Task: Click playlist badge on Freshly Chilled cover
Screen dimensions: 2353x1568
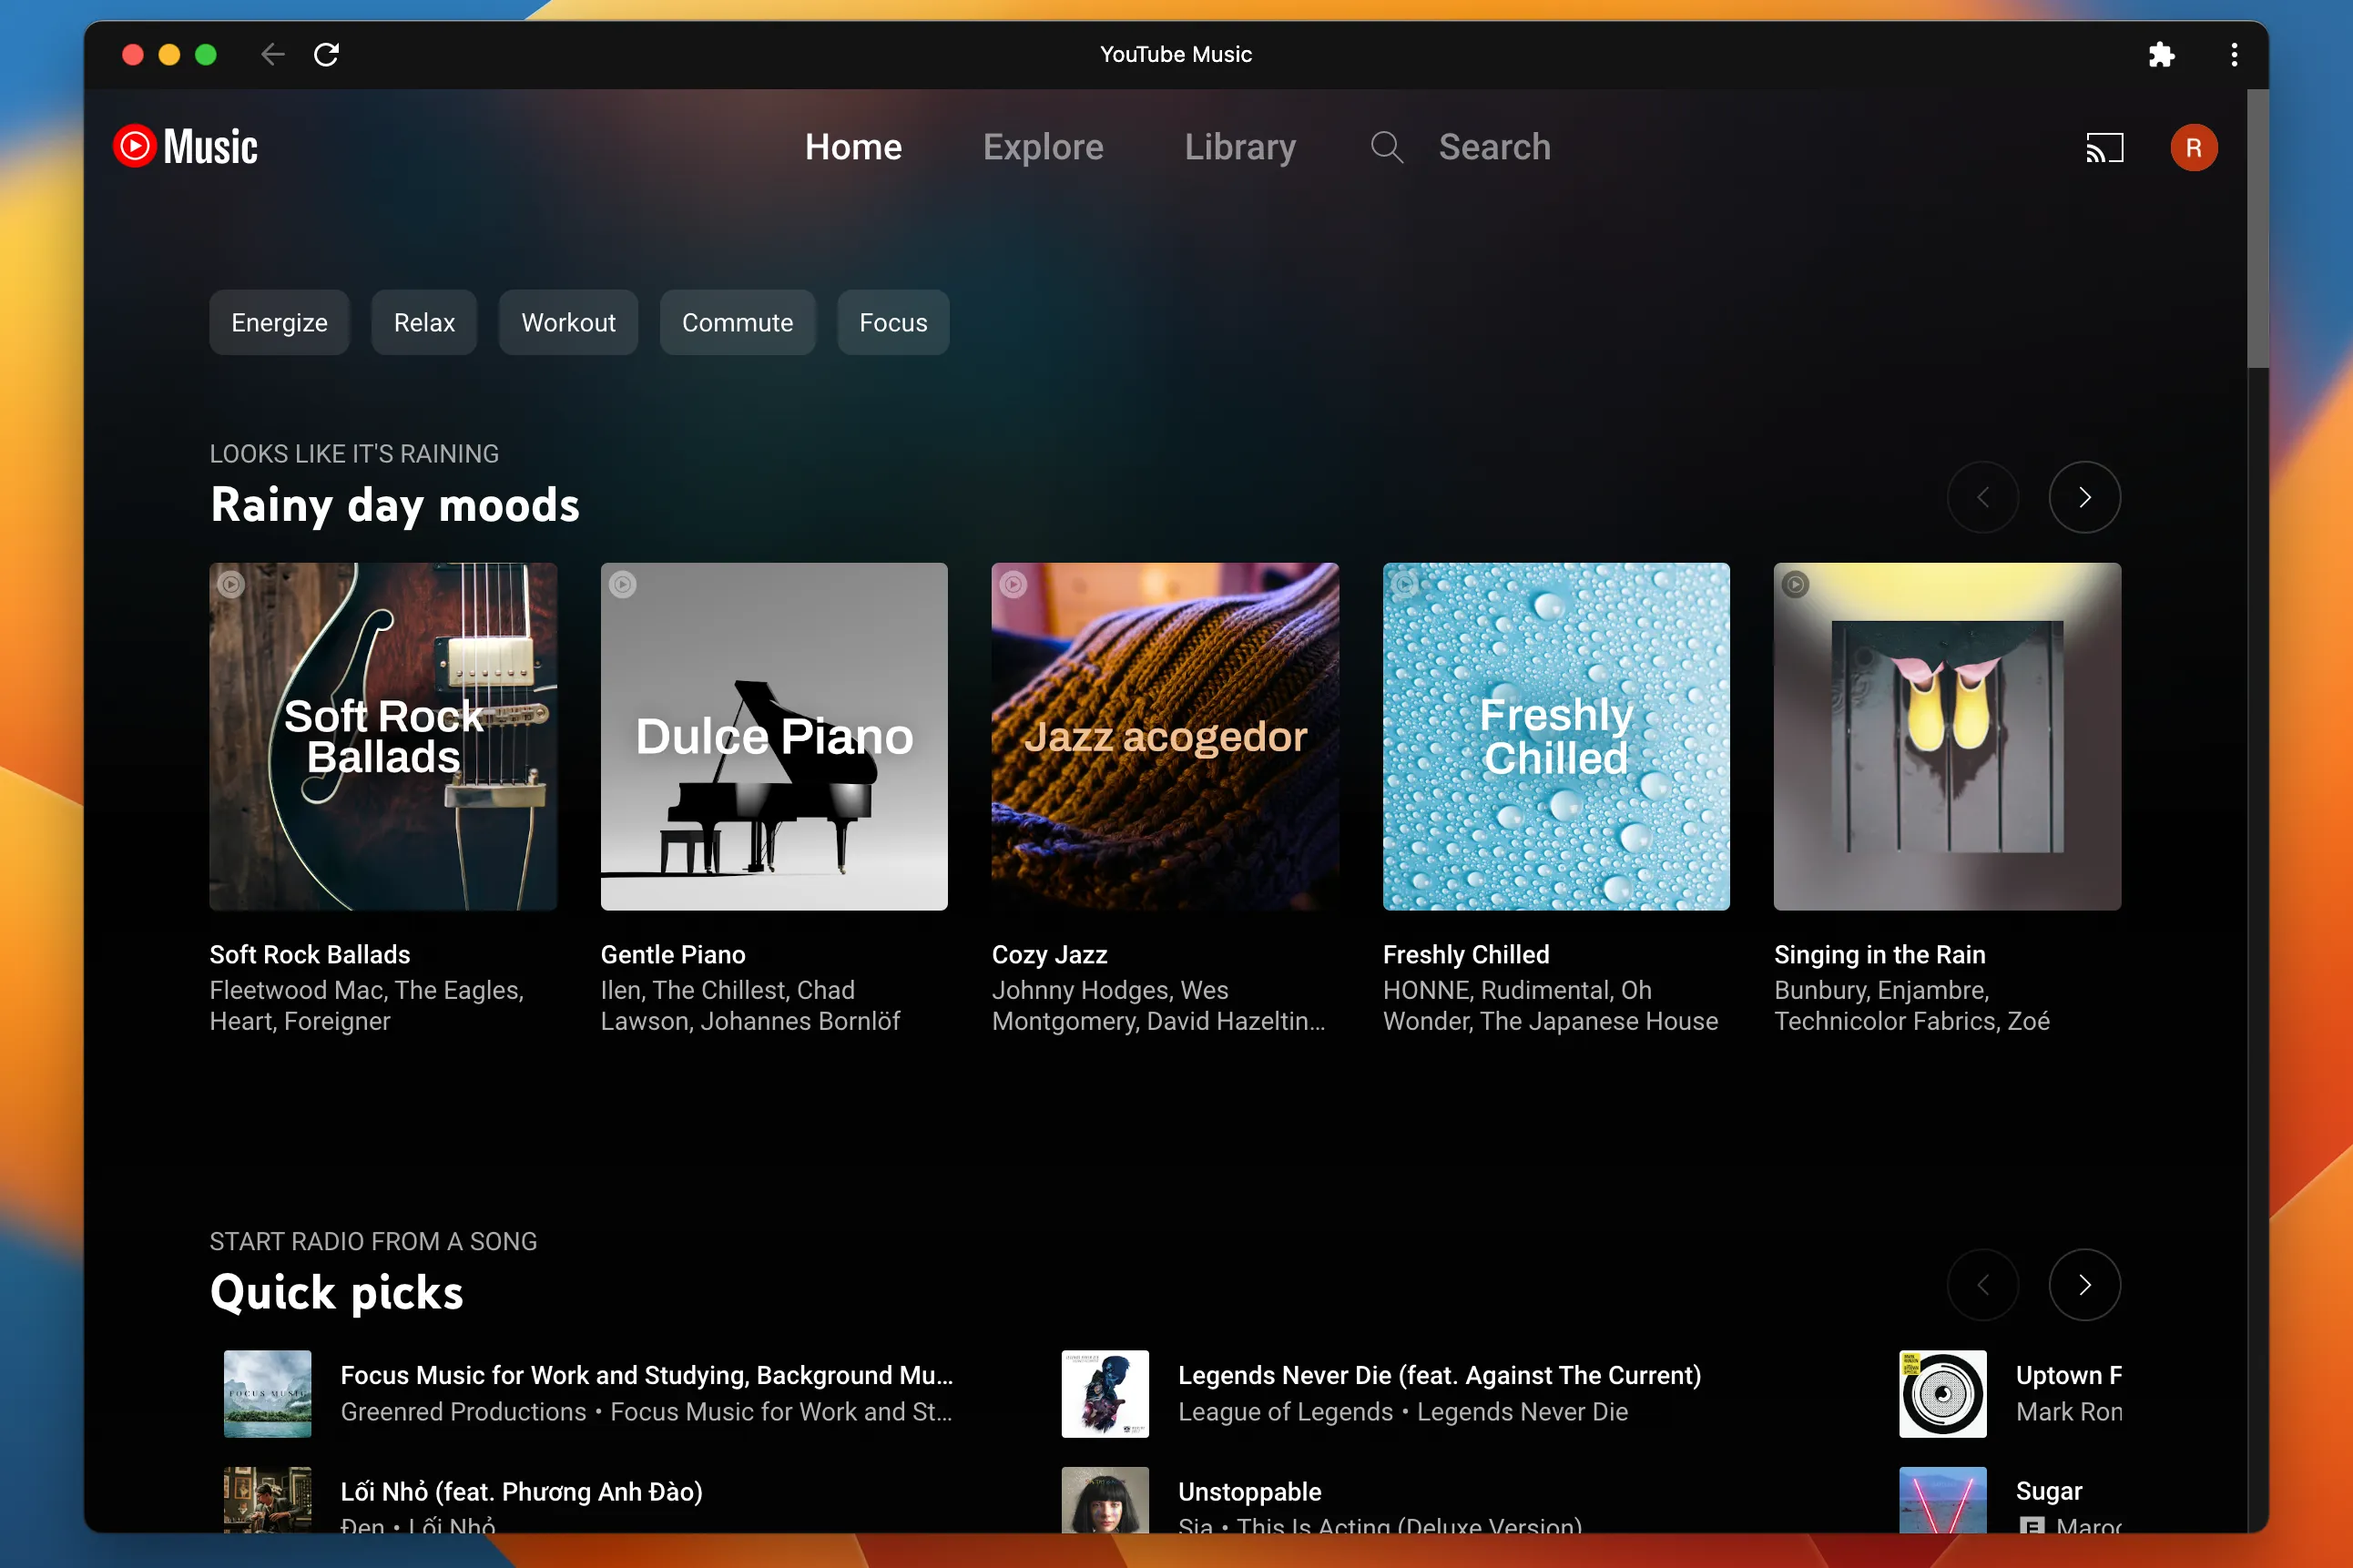Action: [x=1404, y=584]
